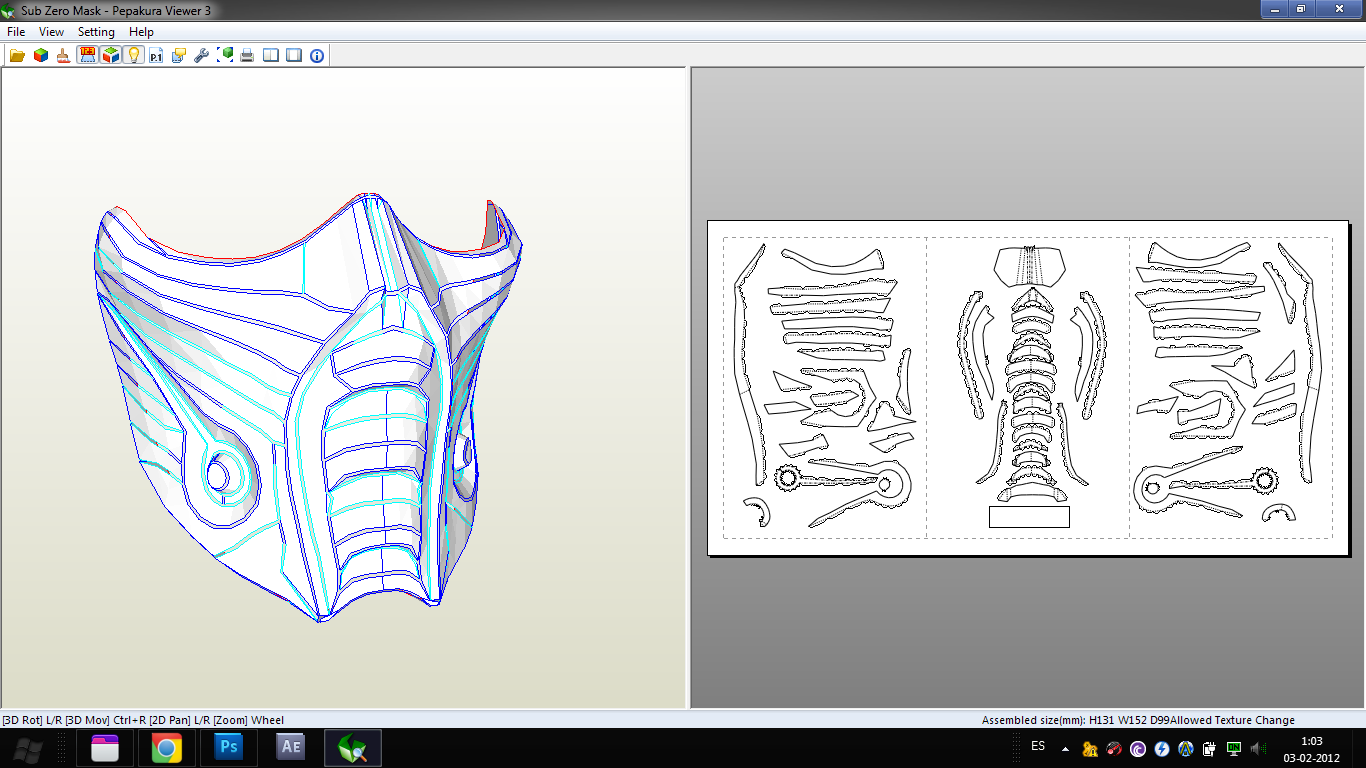Click the P.1 page number icon
This screenshot has width=1366, height=768.
tap(156, 55)
